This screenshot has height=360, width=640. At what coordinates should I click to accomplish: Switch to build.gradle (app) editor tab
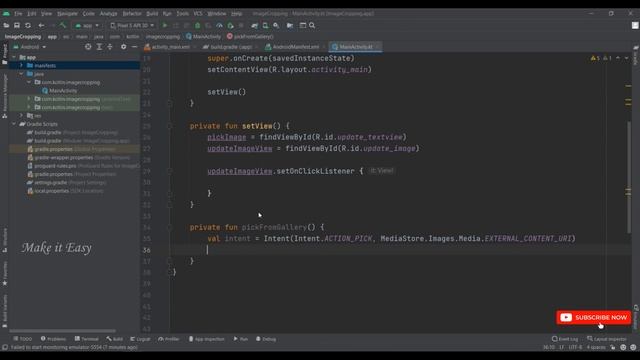click(x=231, y=47)
